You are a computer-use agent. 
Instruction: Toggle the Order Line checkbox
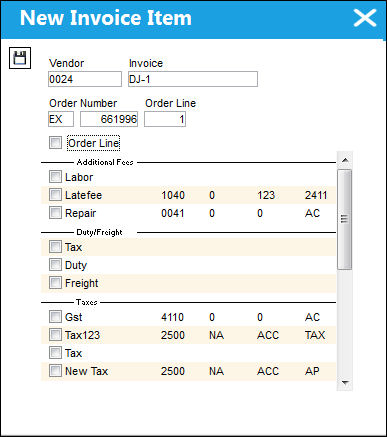55,143
